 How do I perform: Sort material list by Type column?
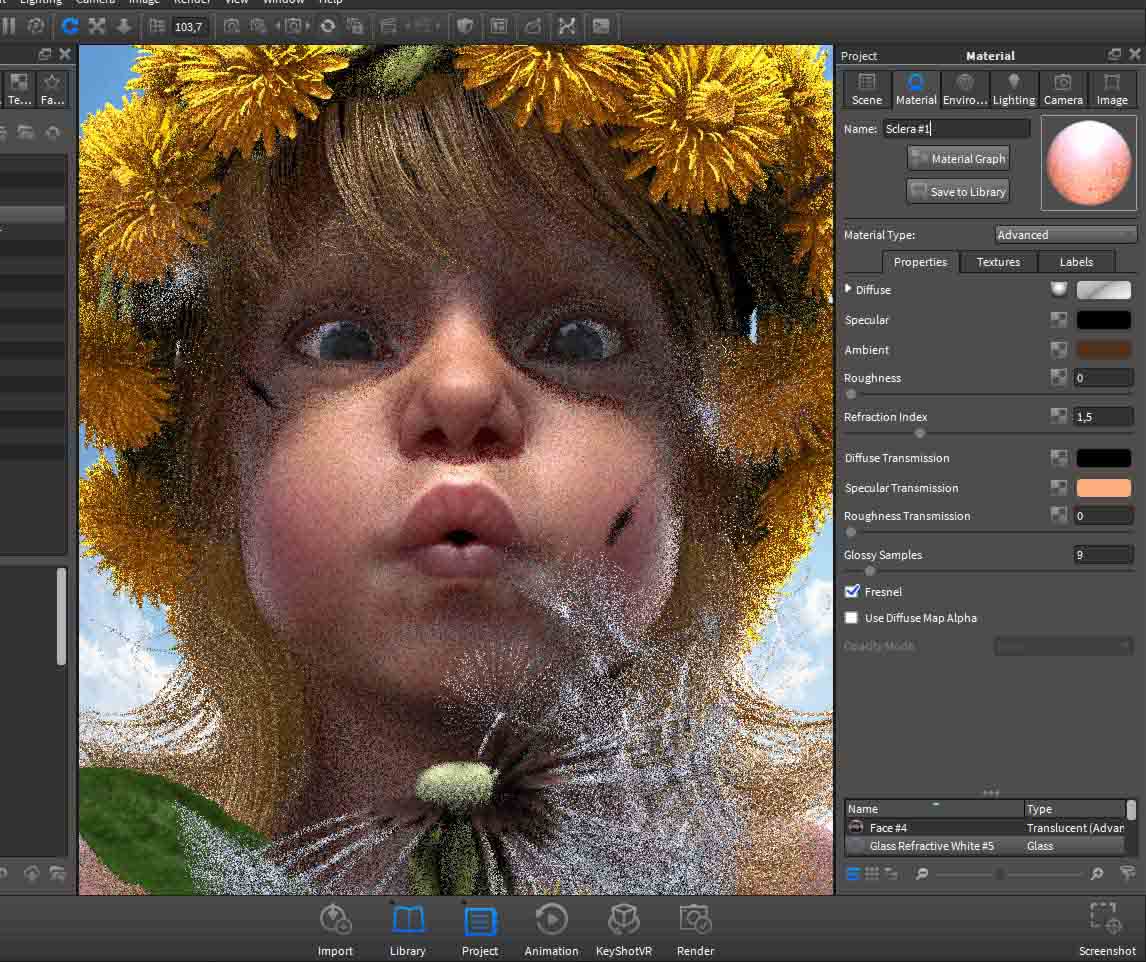(x=1074, y=808)
